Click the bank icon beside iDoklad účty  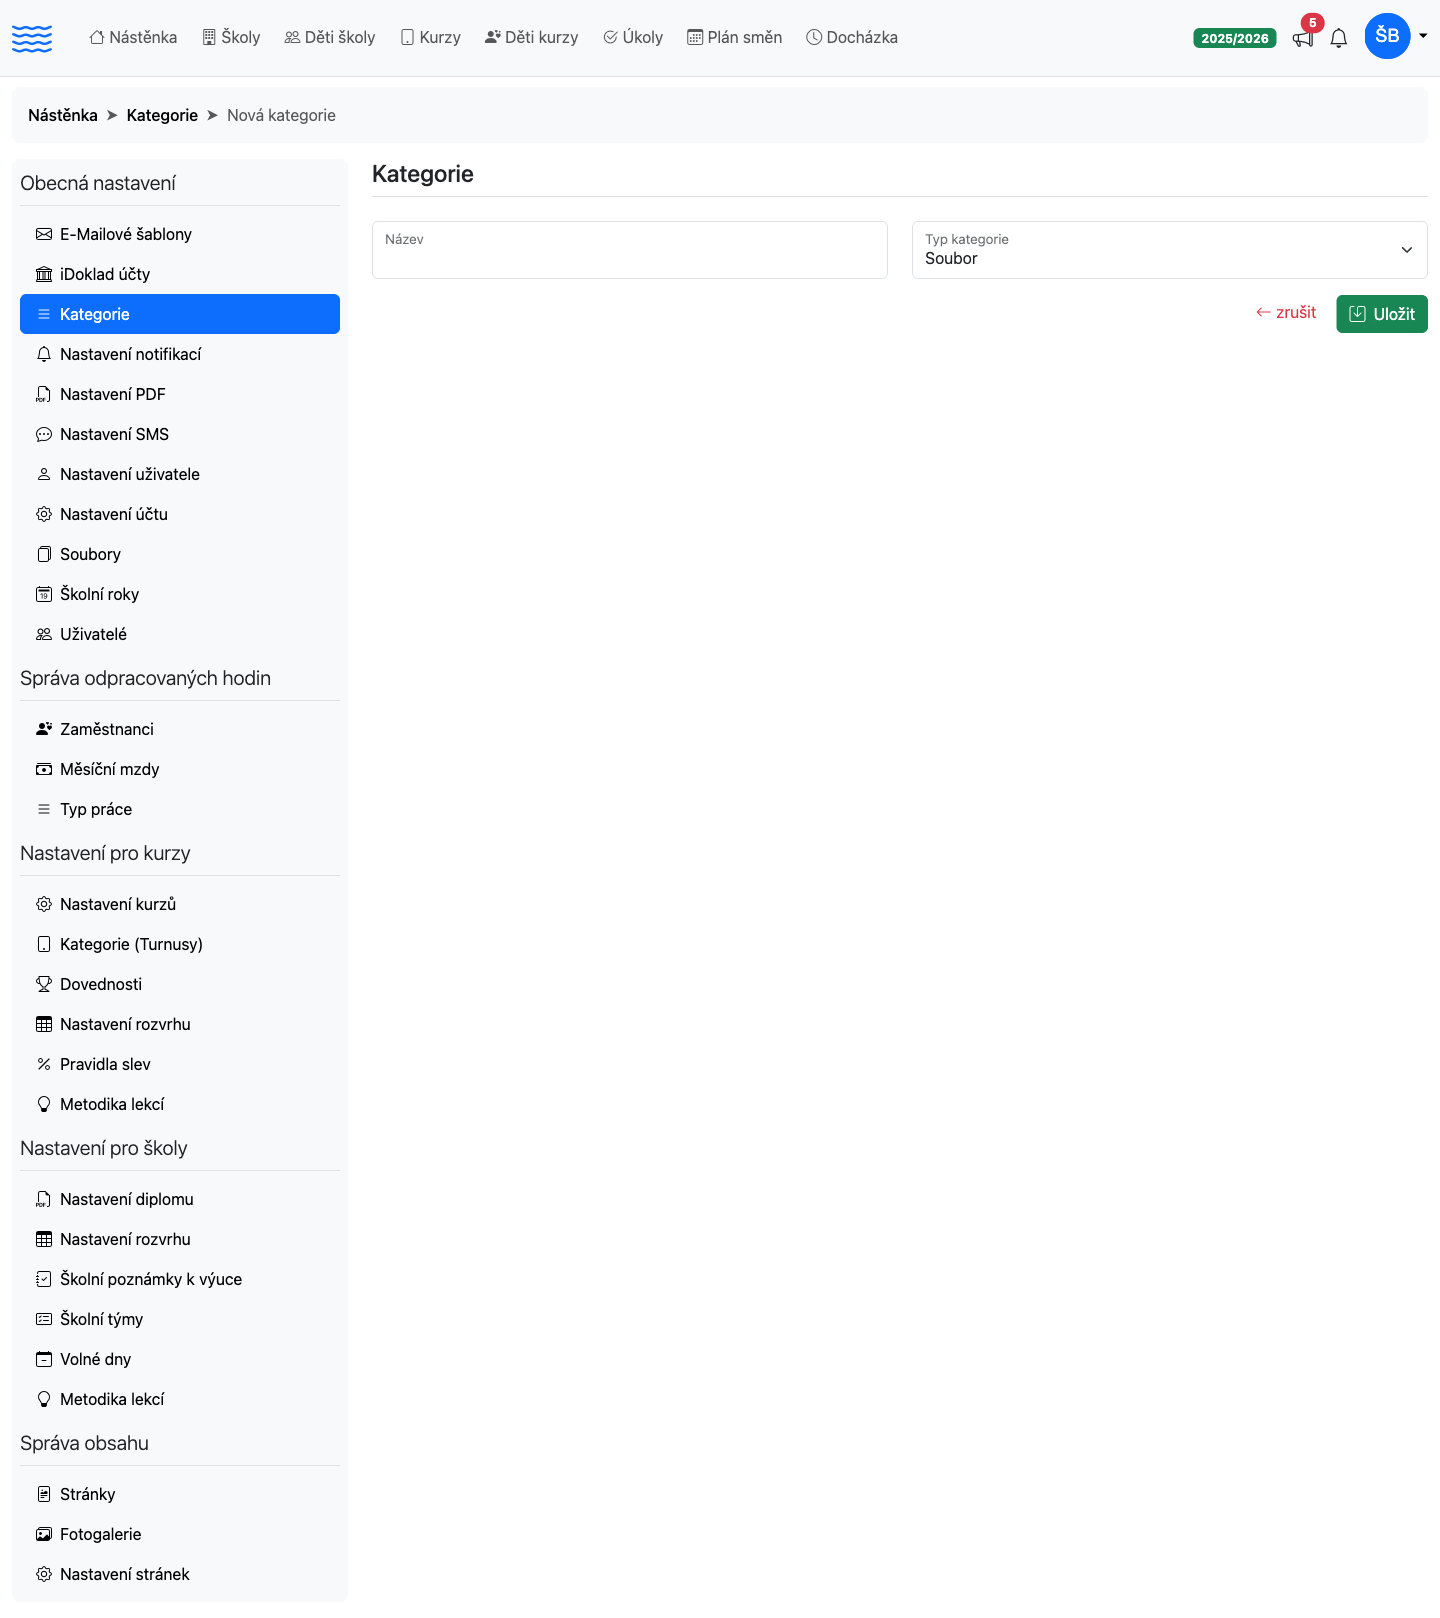(44, 274)
